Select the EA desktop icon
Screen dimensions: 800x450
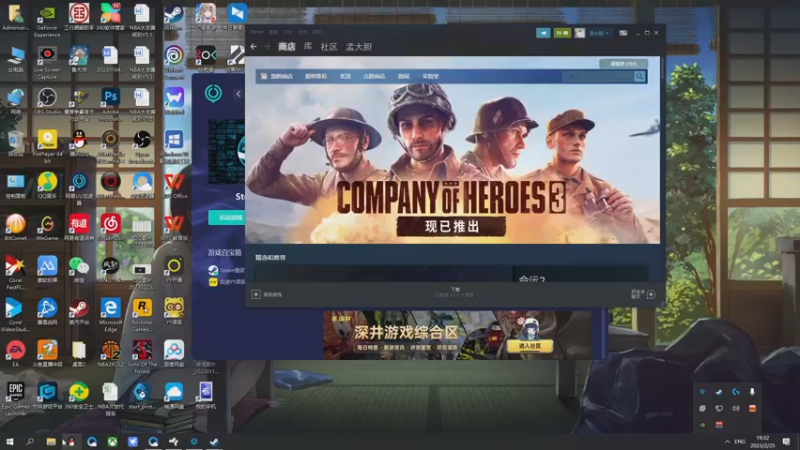(15, 354)
